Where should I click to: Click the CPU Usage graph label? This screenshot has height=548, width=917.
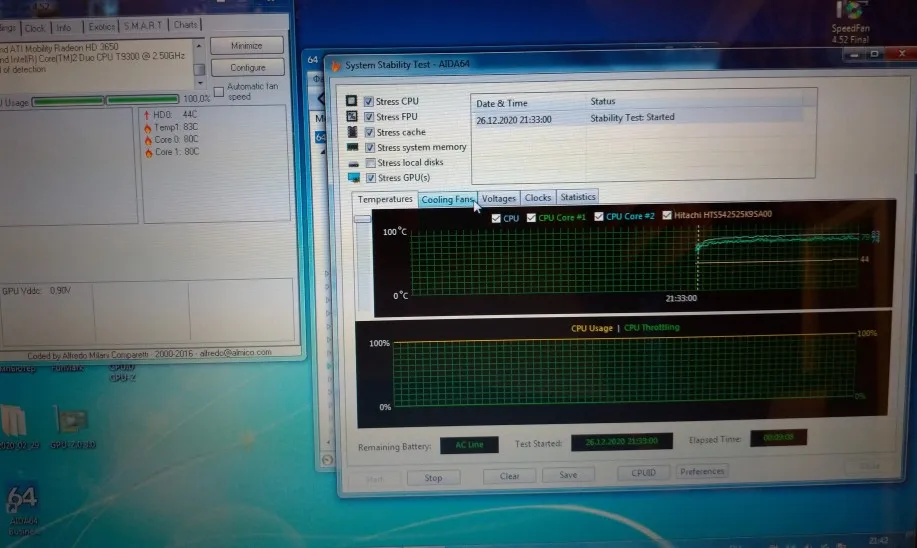coord(591,328)
